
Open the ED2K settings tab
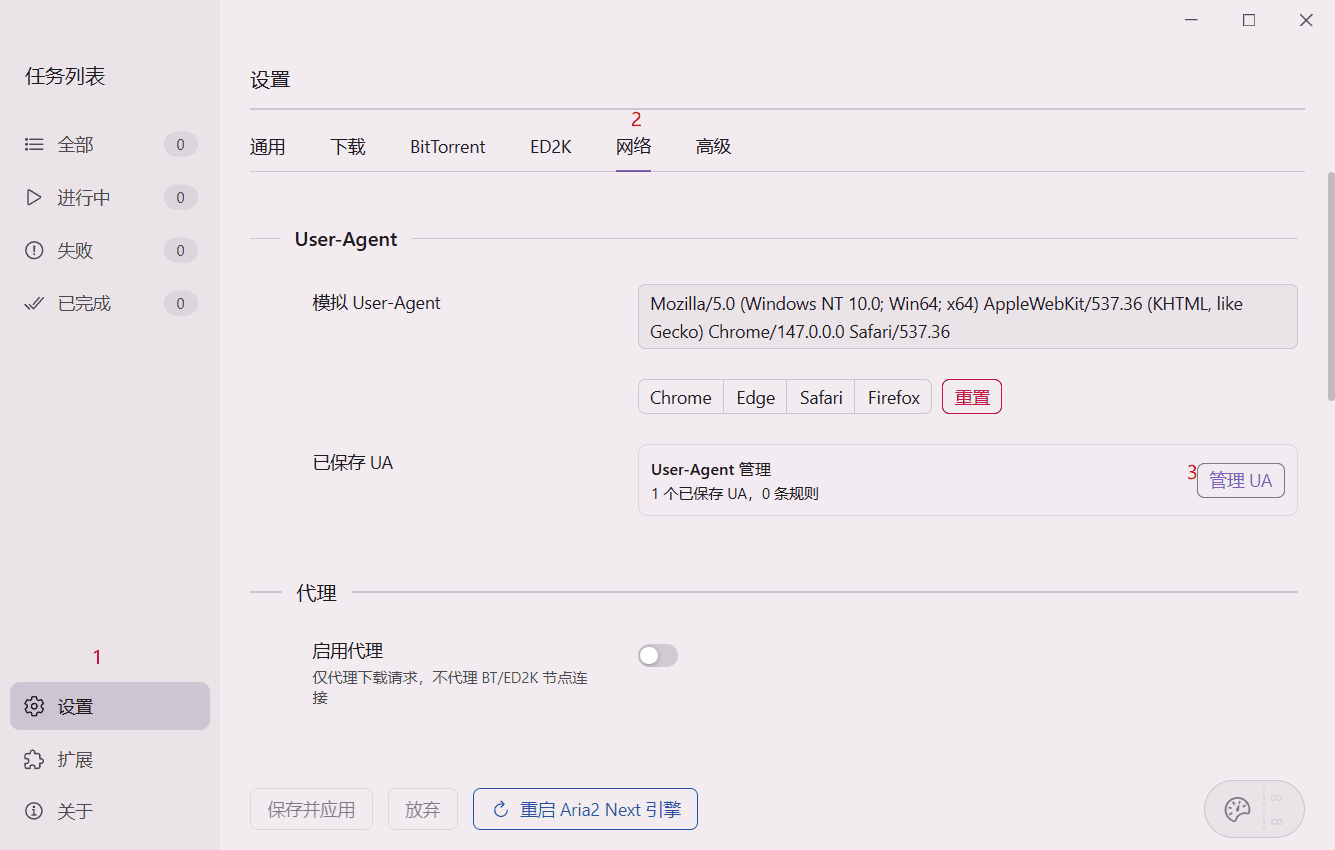click(551, 147)
